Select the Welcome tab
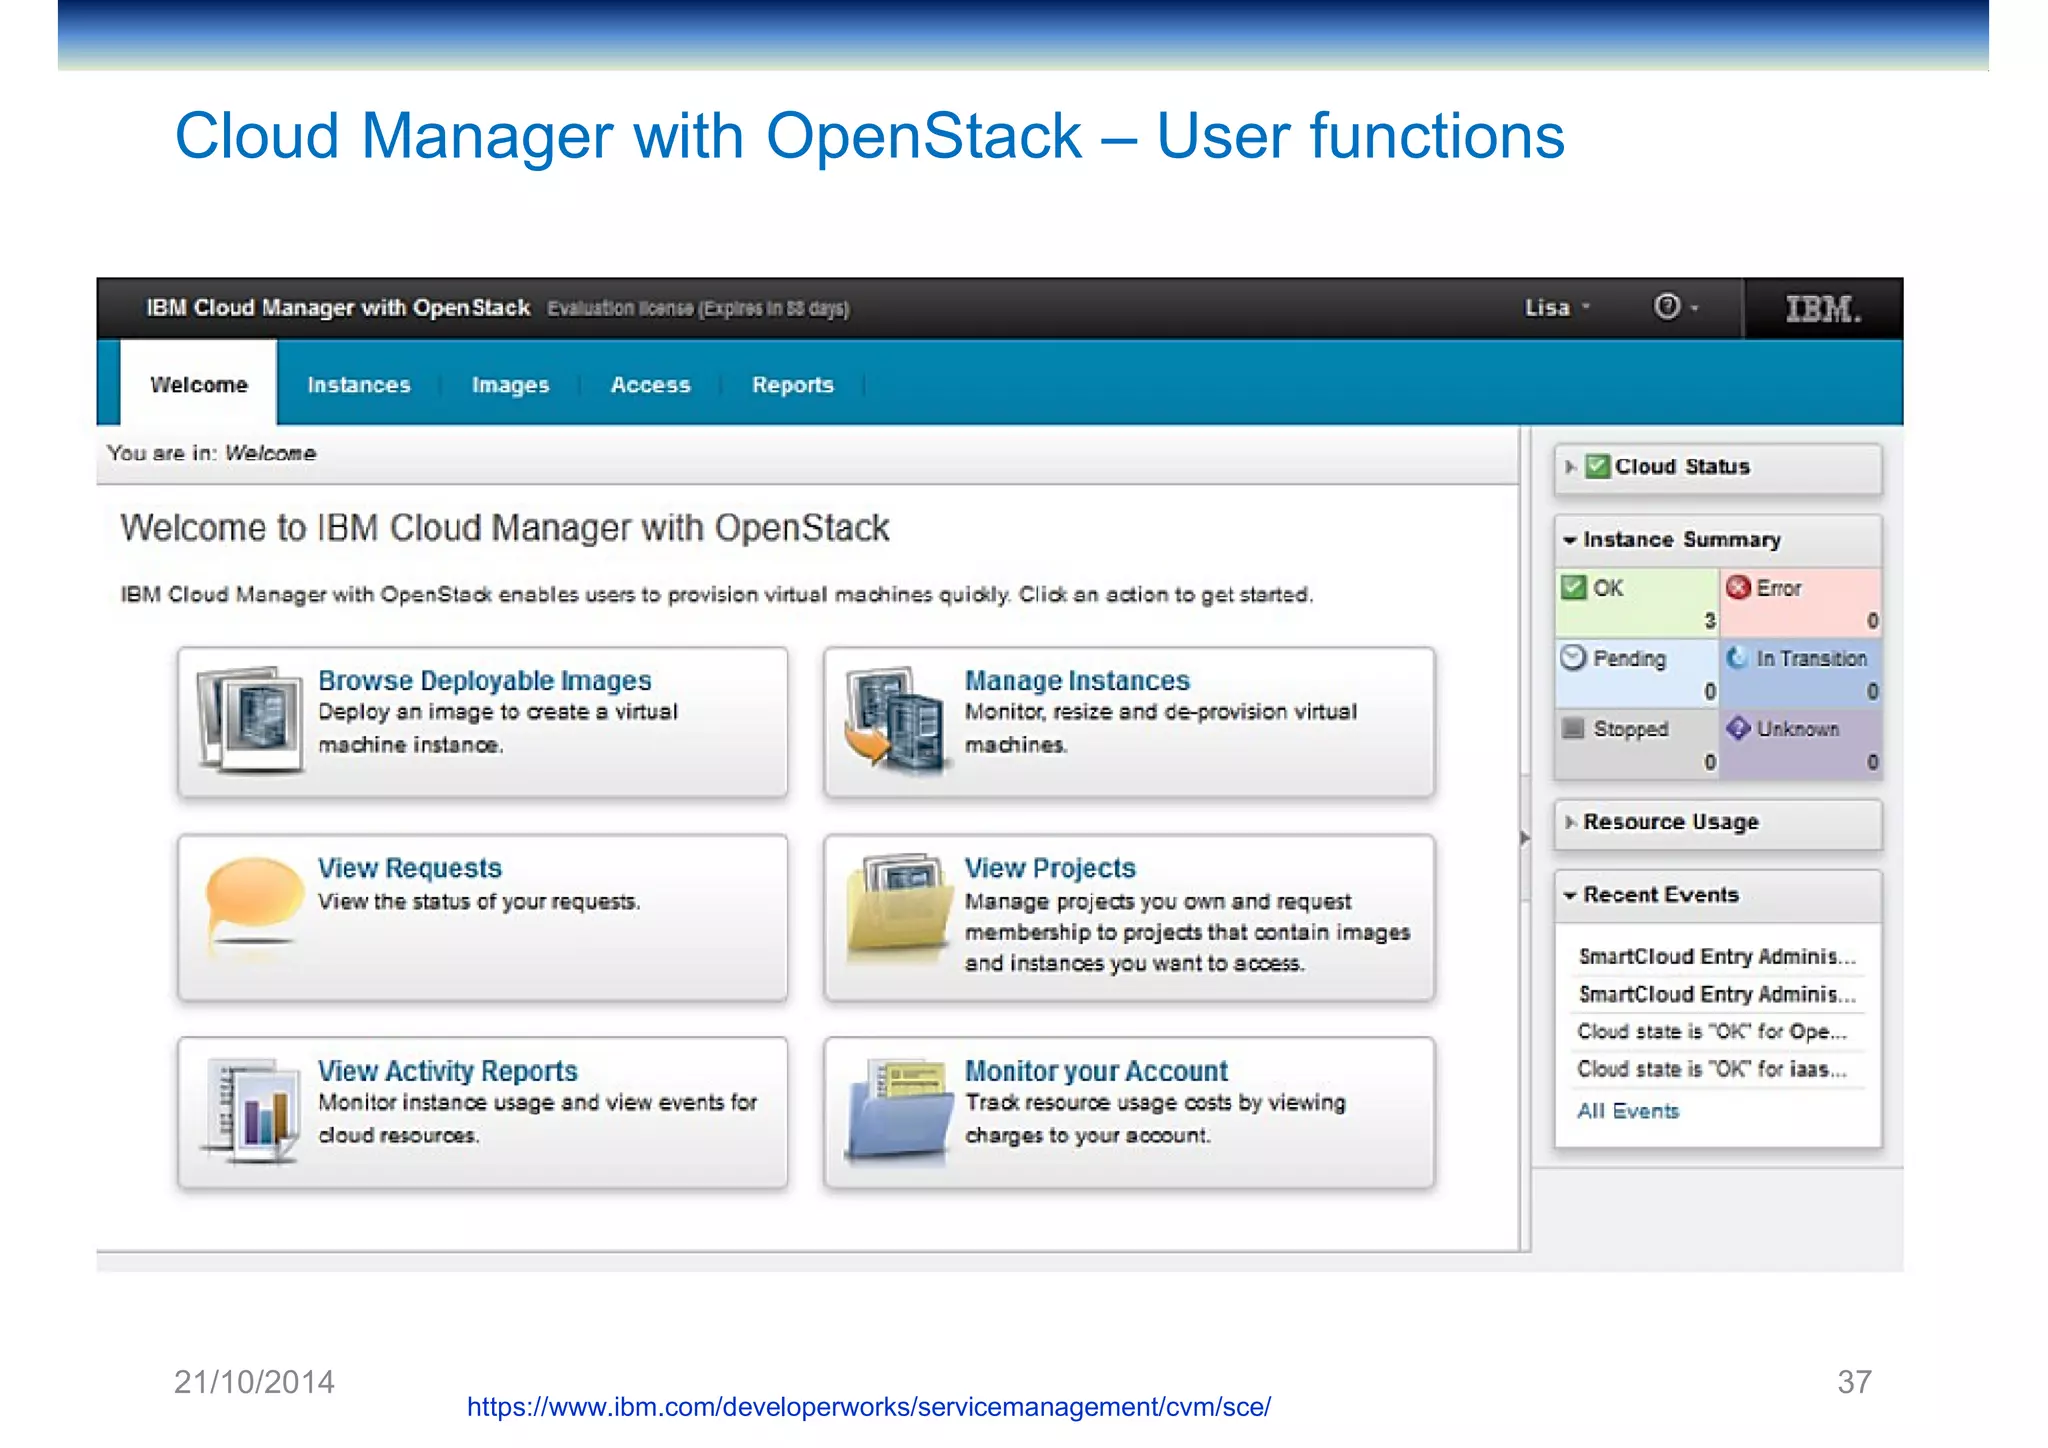The image size is (2048, 1448). tap(199, 384)
